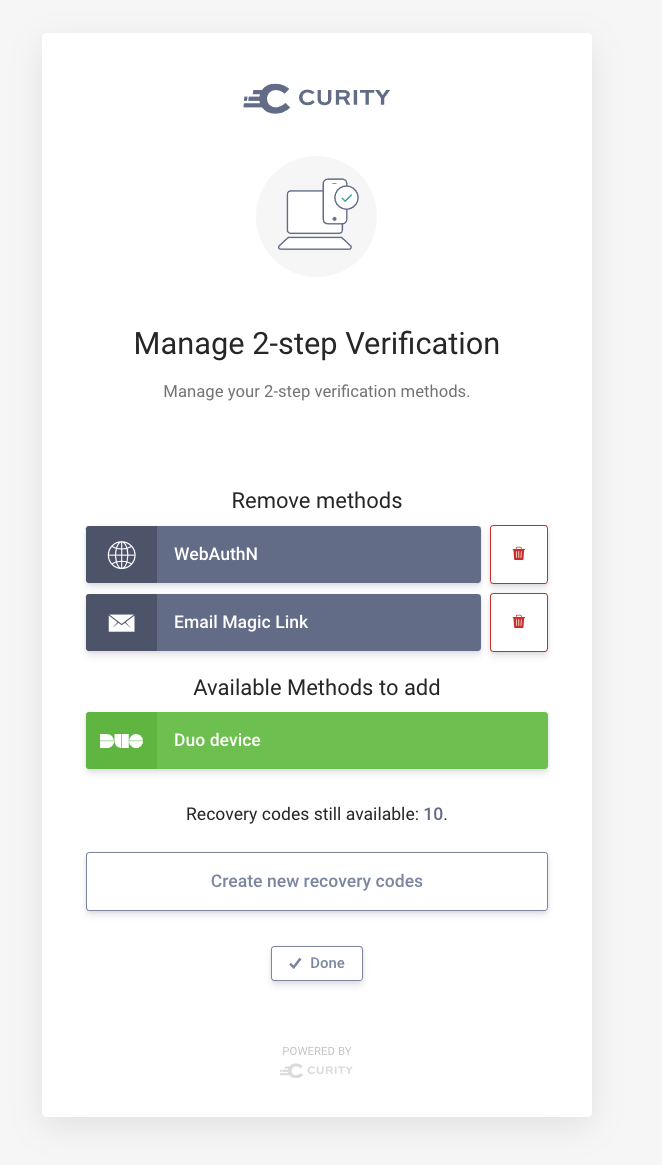Viewport: 662px width, 1165px height.
Task: Click the recovery codes count 10
Action: tap(432, 814)
